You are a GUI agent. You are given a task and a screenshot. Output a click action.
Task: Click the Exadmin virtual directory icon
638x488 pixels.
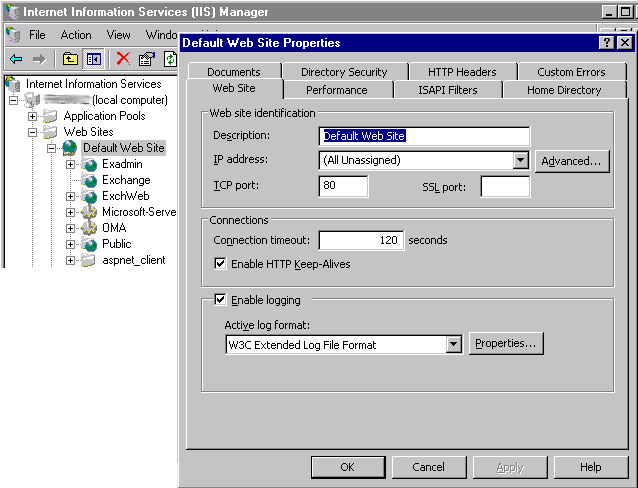(89, 164)
